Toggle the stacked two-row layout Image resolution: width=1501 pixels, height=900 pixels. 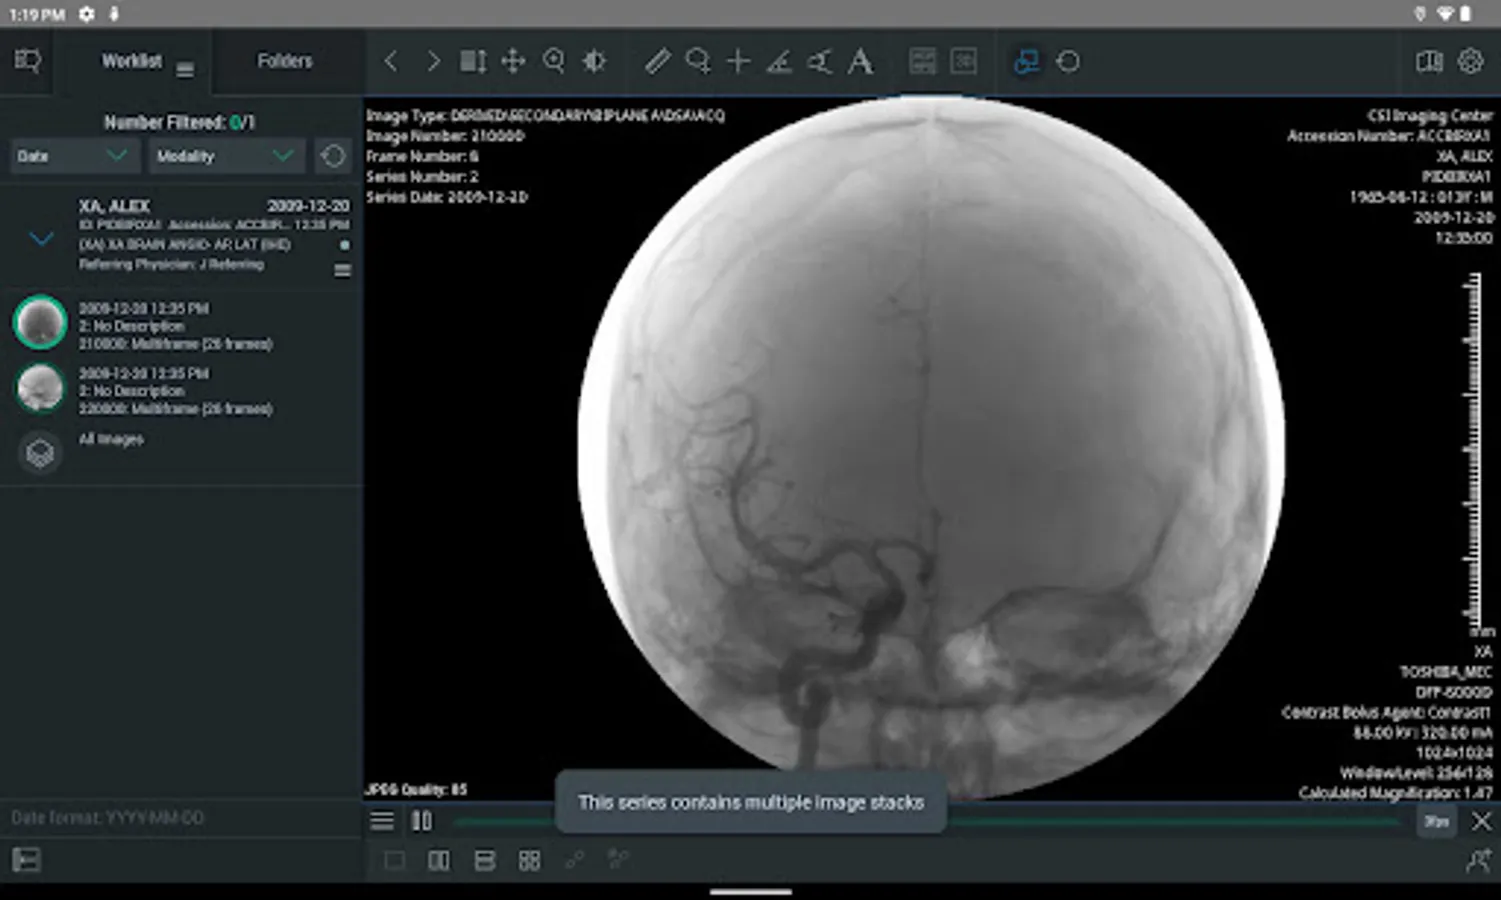484,861
